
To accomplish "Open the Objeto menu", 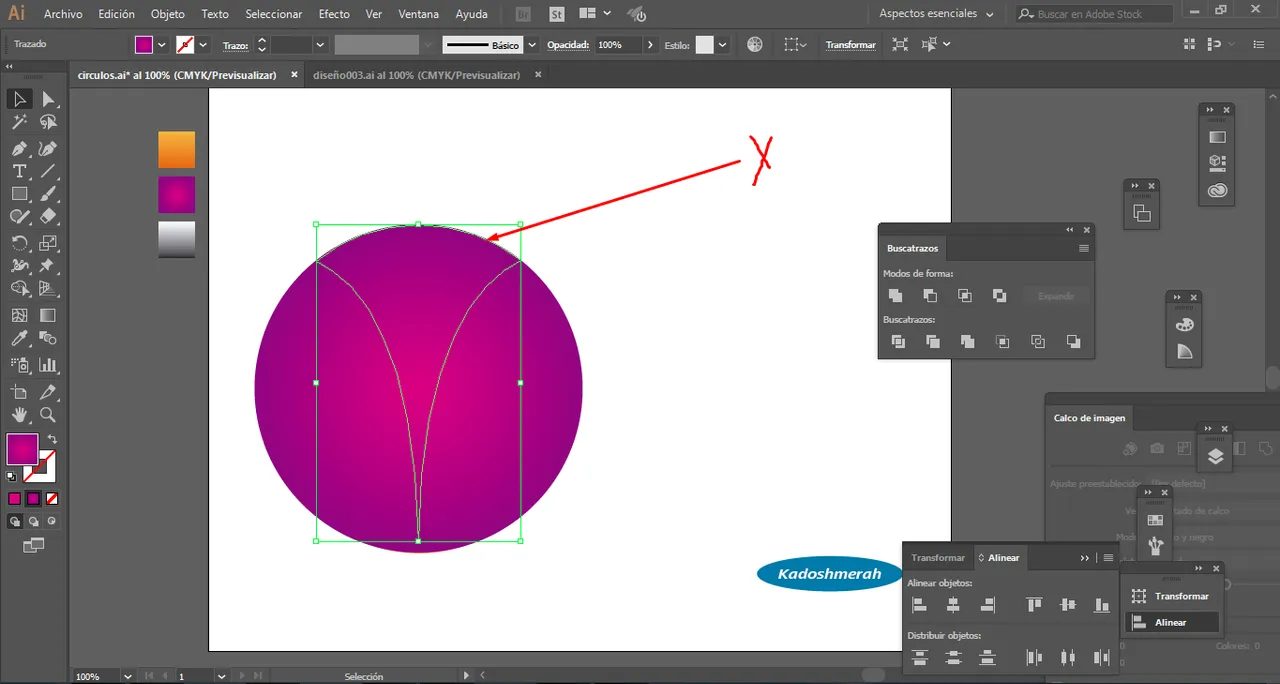I will click(x=167, y=14).
